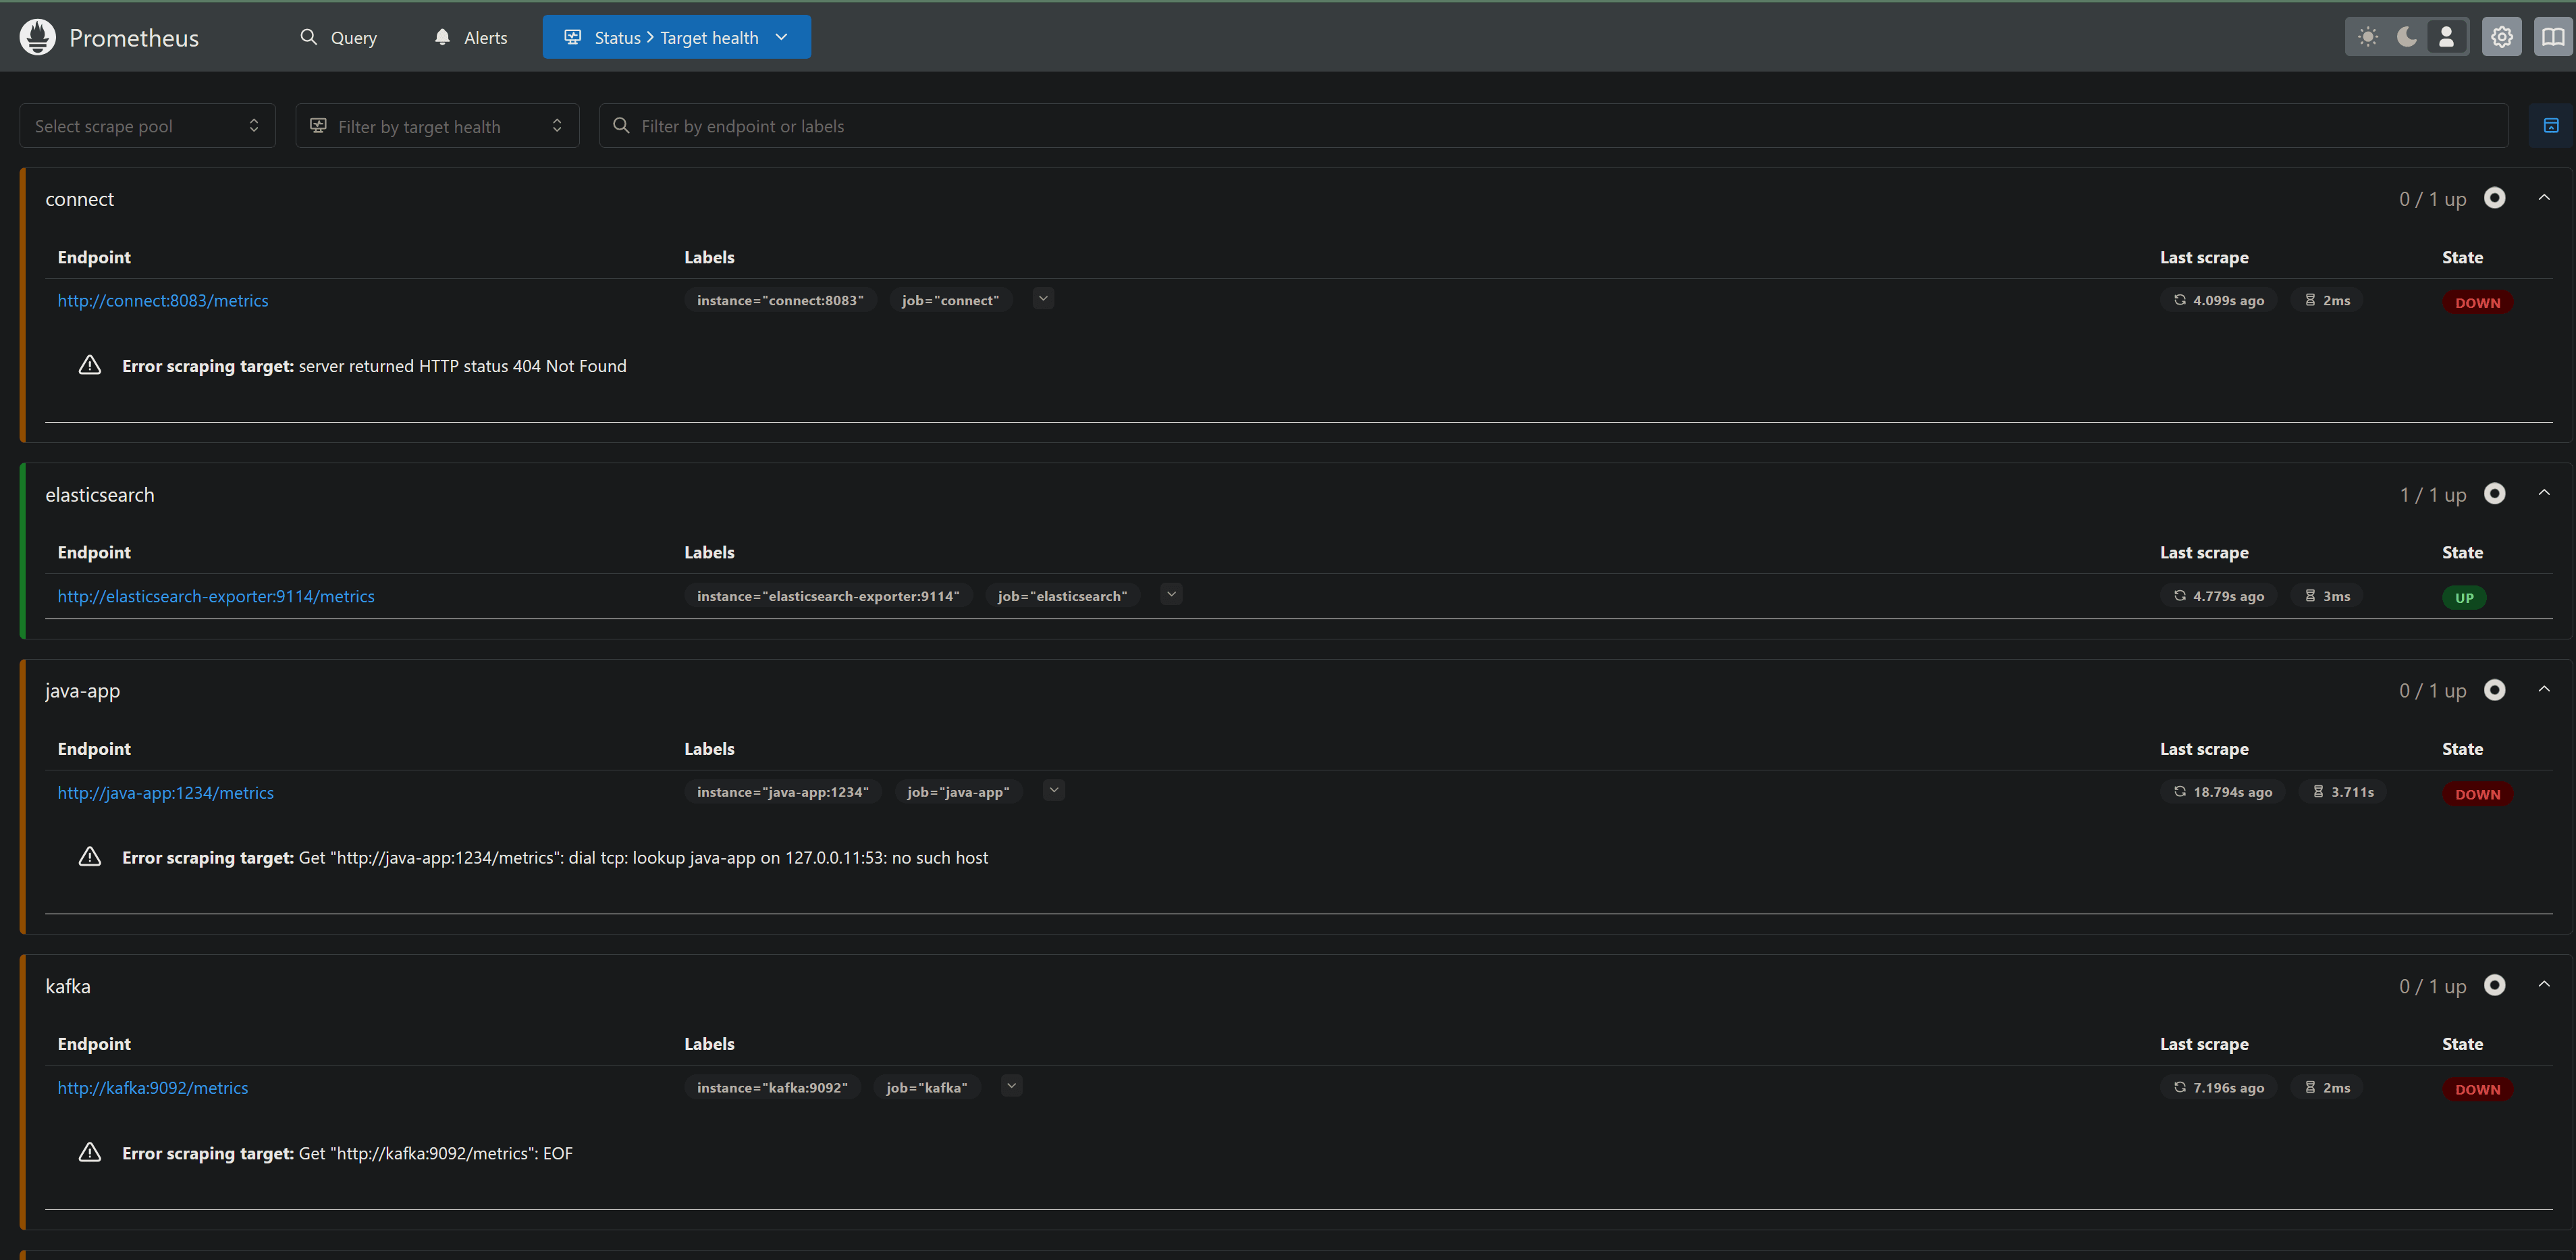Collapse the java-app job section
2576x1260 pixels.
click(x=2545, y=689)
